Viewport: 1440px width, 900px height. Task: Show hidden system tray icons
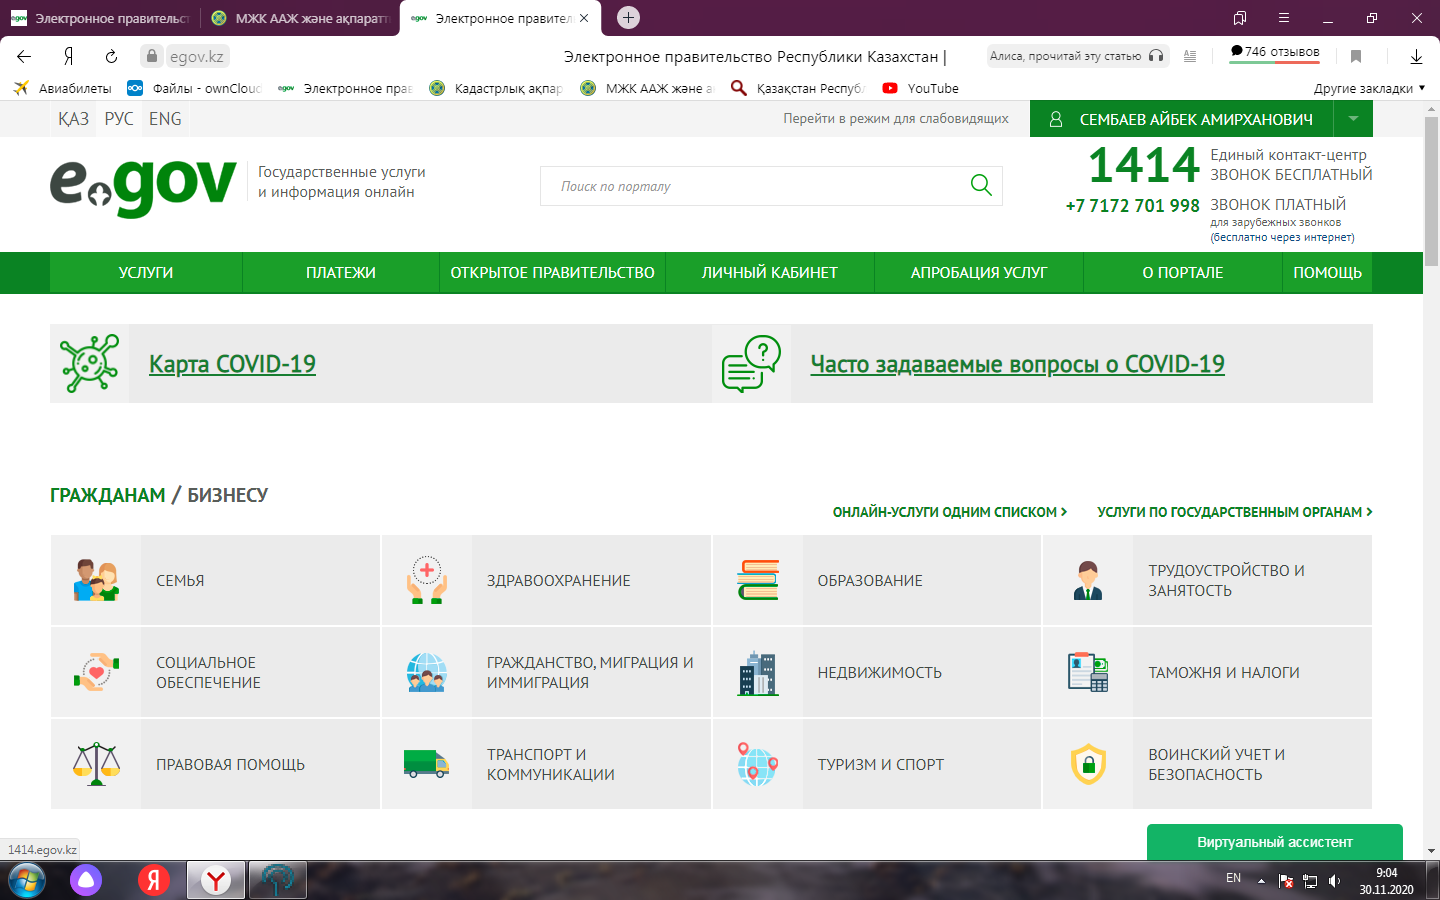click(x=1261, y=881)
